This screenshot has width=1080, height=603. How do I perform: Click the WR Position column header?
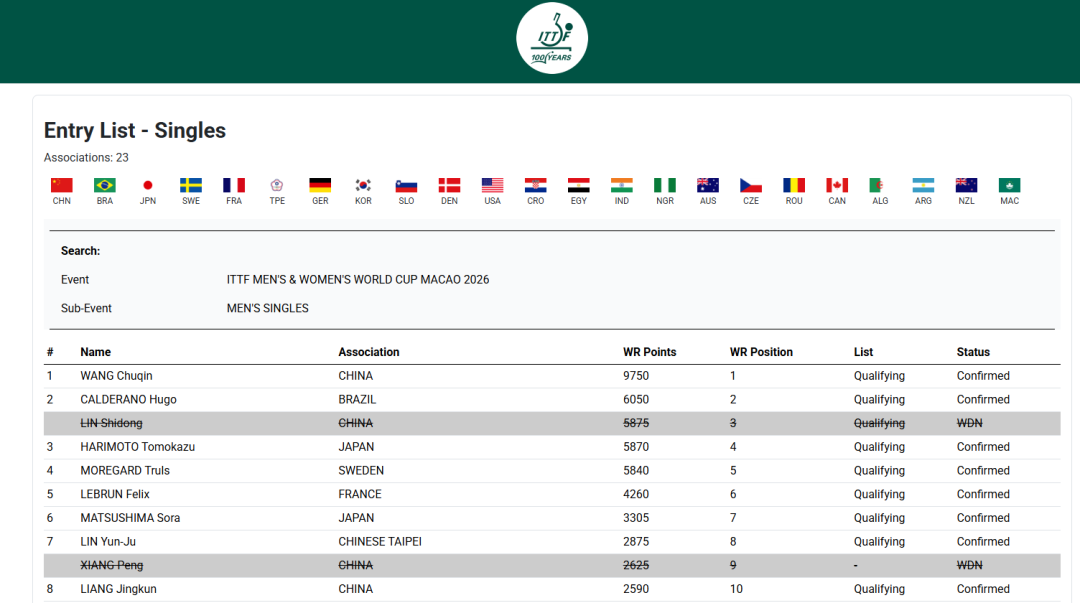pos(761,352)
